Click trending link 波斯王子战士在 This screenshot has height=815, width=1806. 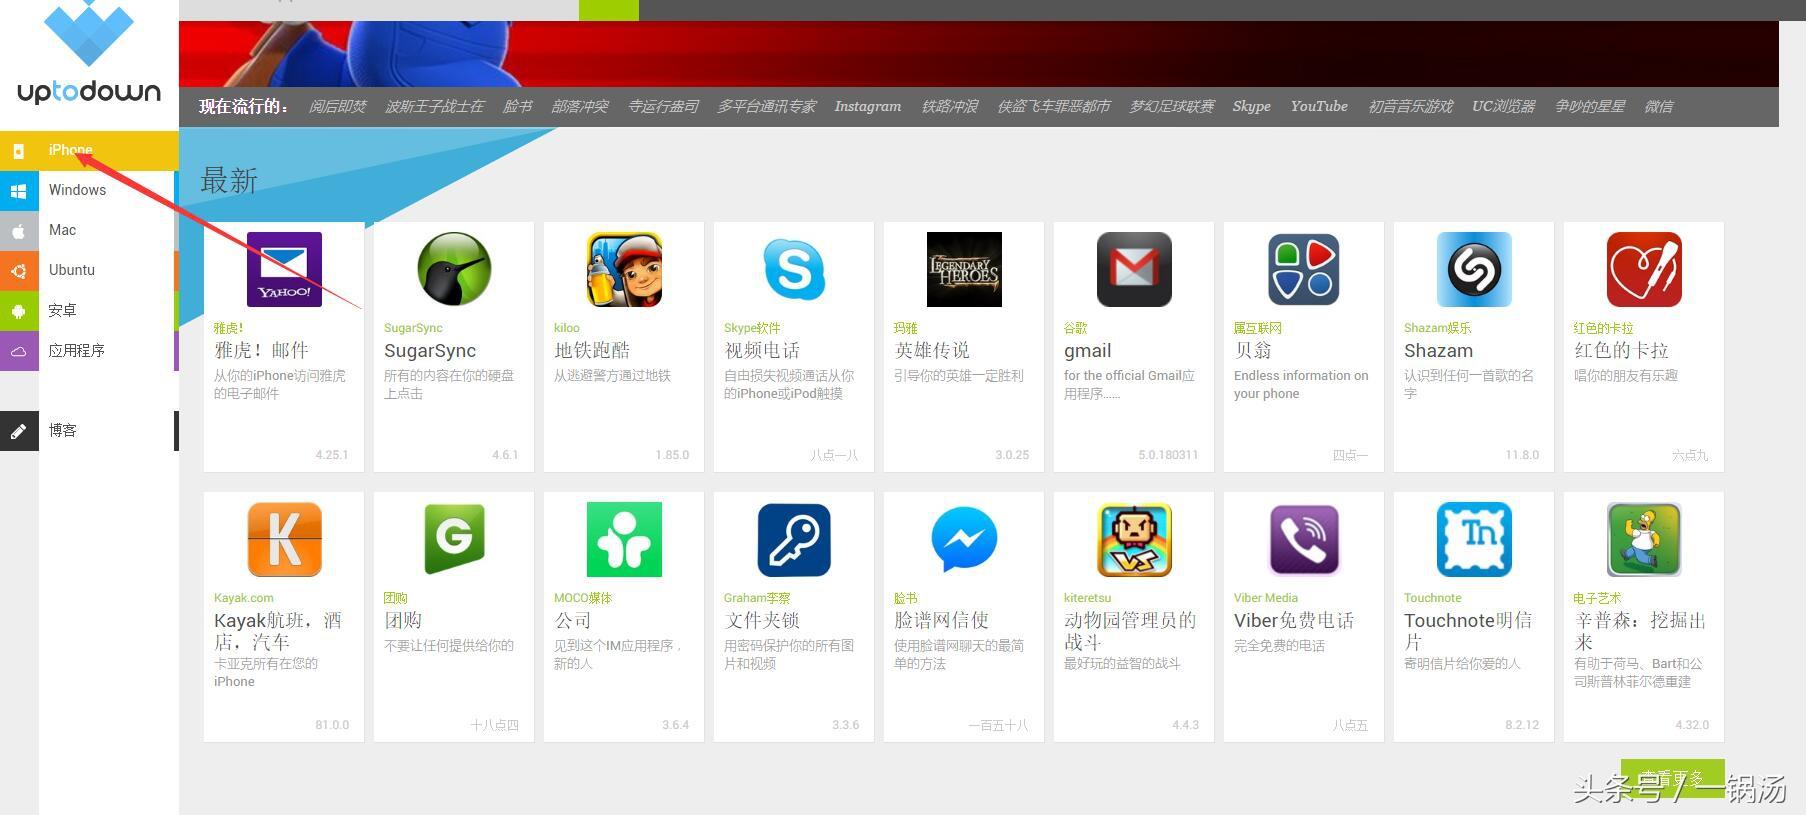(434, 106)
